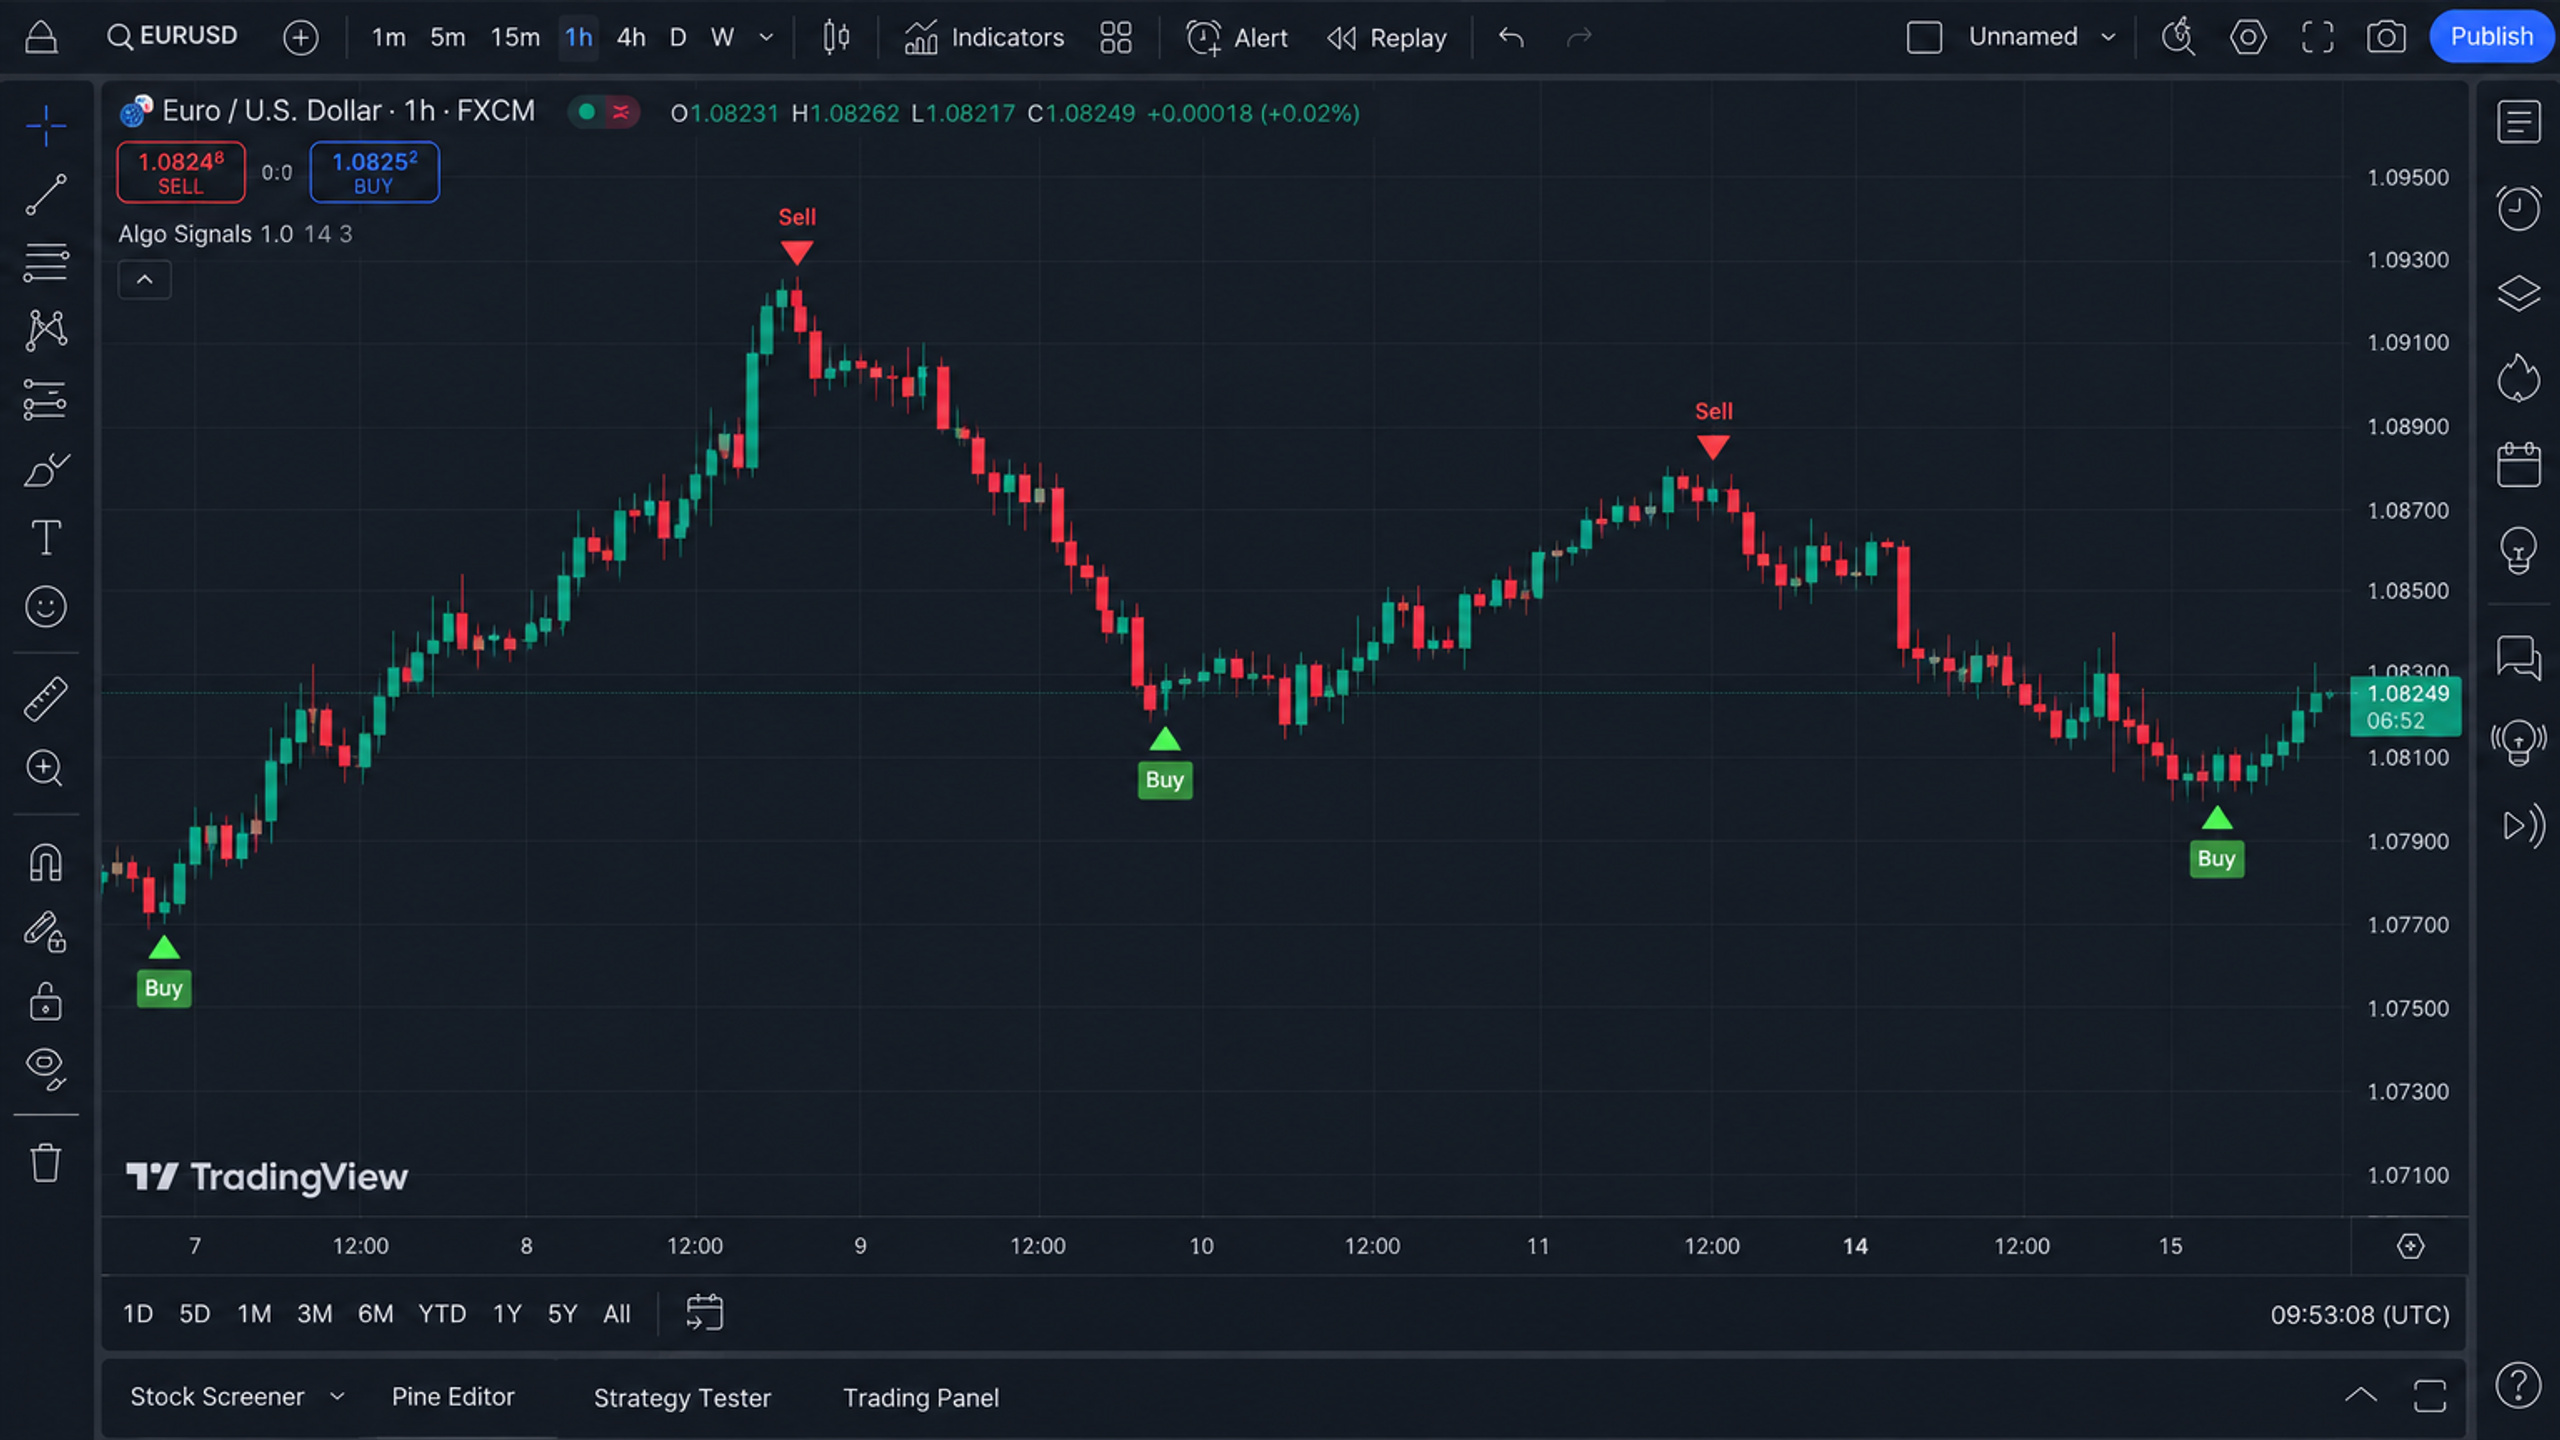Screen dimensions: 2560x1440
Task: Remove drawings with trash icon
Action: point(46,1162)
